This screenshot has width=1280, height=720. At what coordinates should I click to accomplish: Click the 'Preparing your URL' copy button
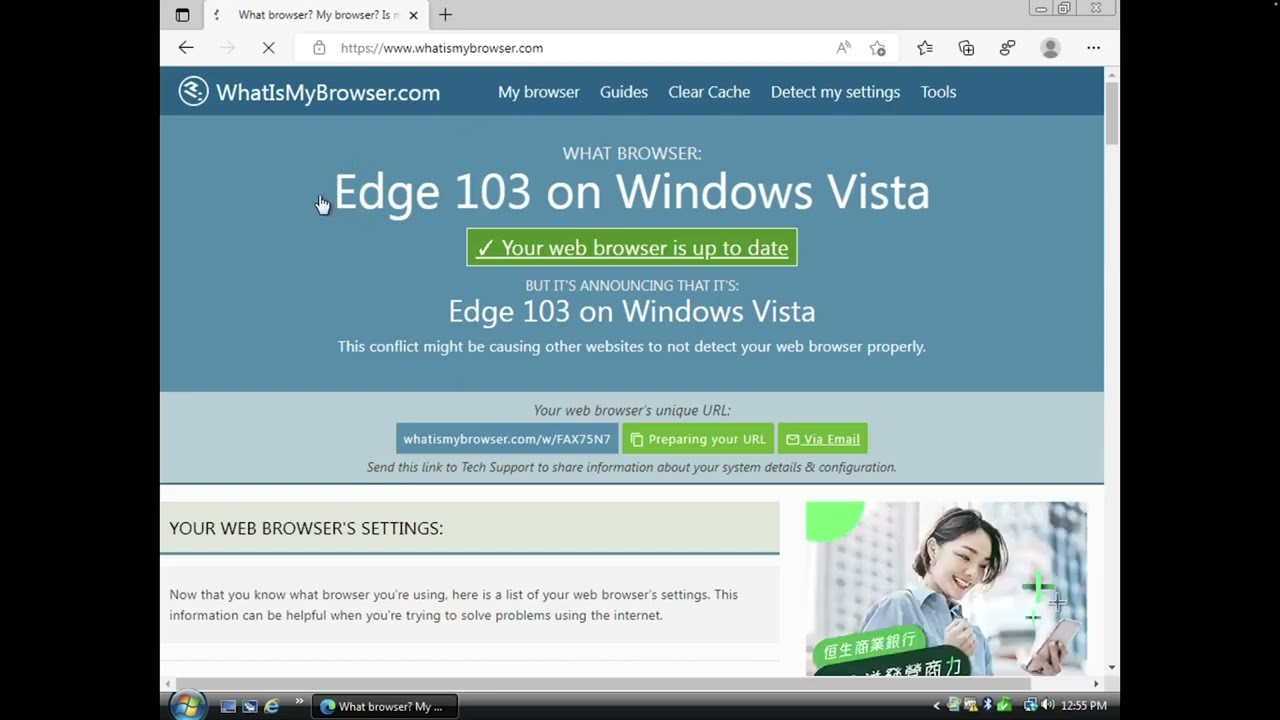698,439
